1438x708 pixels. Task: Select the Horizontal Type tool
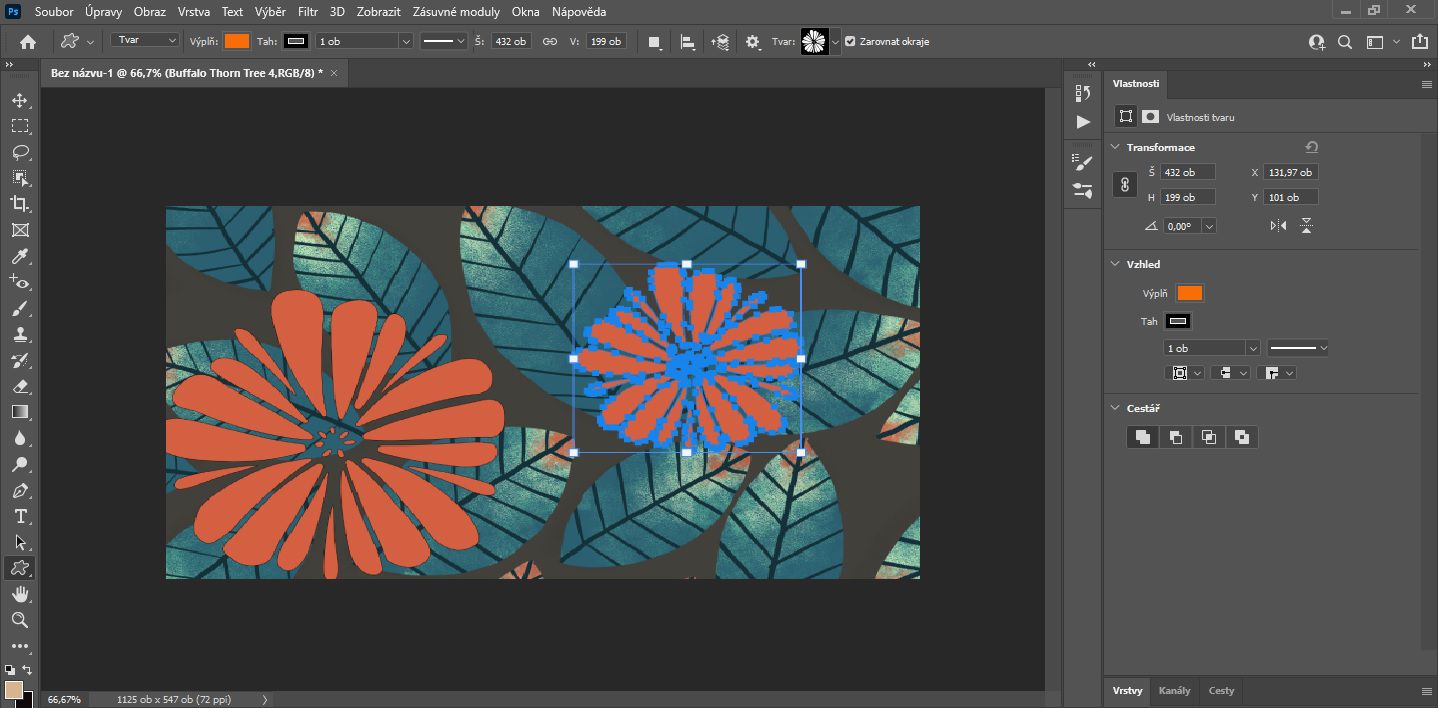19,516
